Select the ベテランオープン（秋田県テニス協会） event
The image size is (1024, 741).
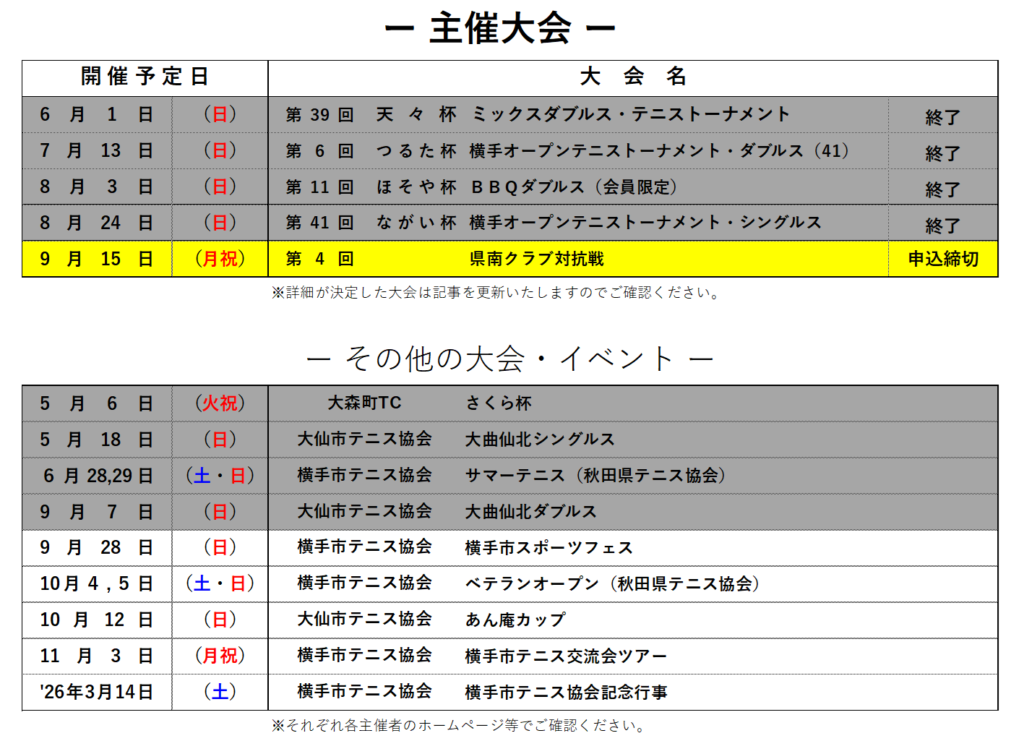click(x=612, y=584)
